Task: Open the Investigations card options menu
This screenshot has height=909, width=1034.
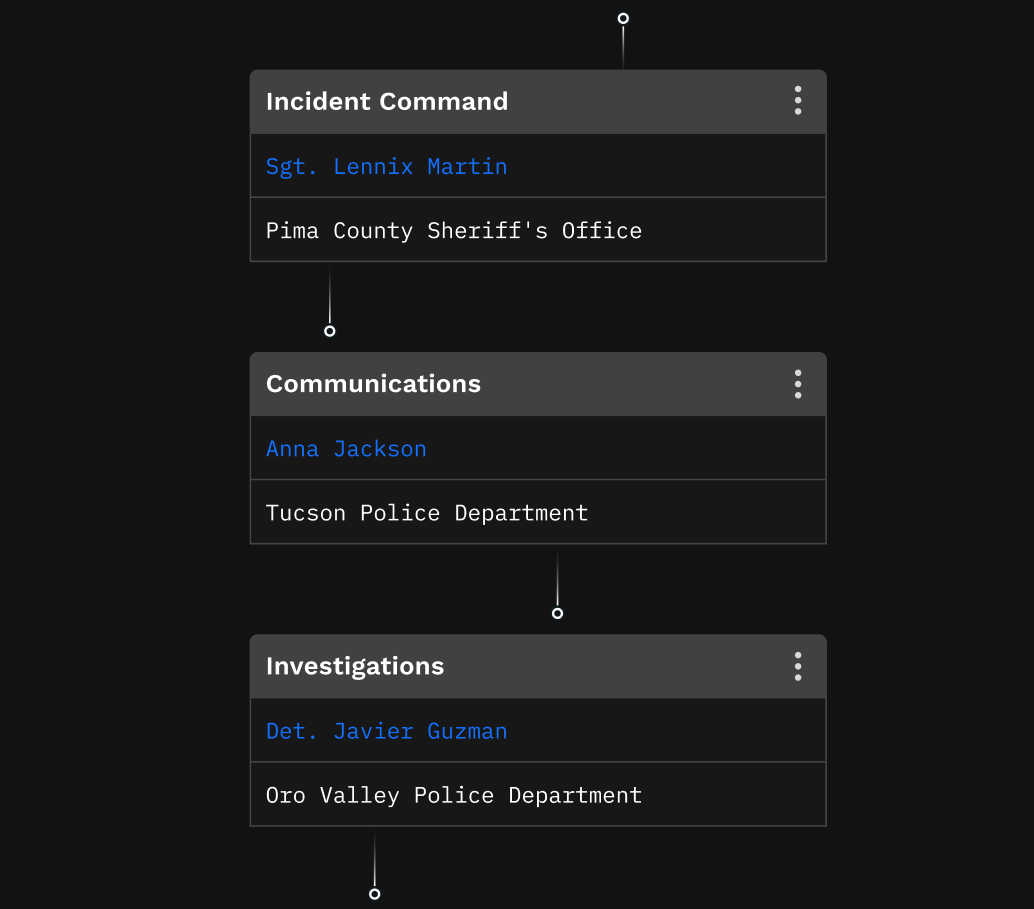Action: coord(798,666)
